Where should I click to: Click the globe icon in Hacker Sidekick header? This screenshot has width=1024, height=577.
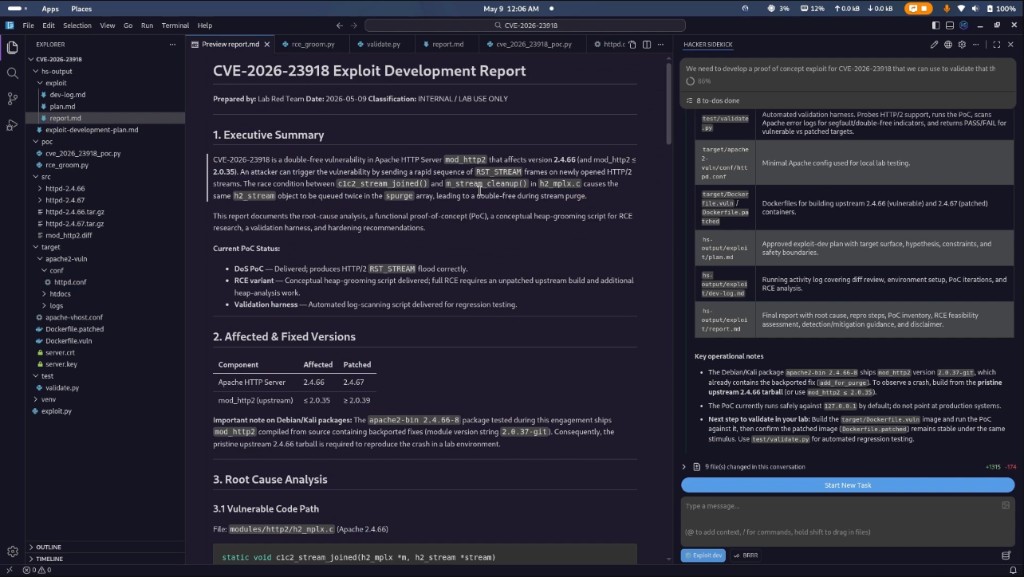(948, 44)
